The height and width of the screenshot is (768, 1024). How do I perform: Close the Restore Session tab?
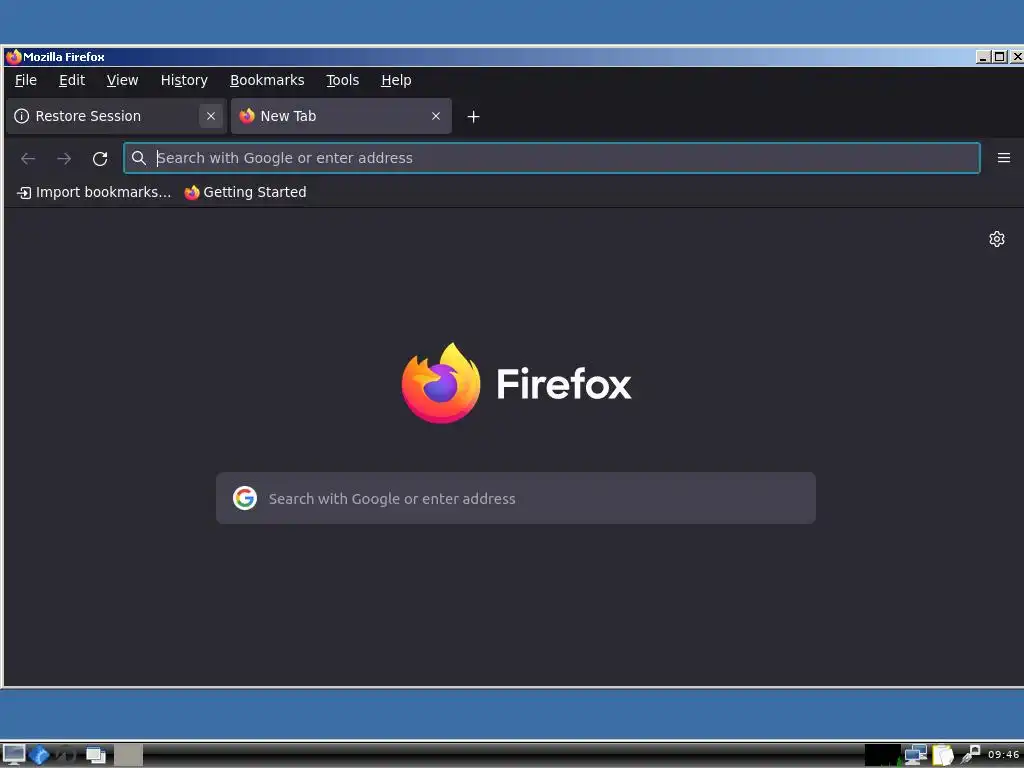211,116
